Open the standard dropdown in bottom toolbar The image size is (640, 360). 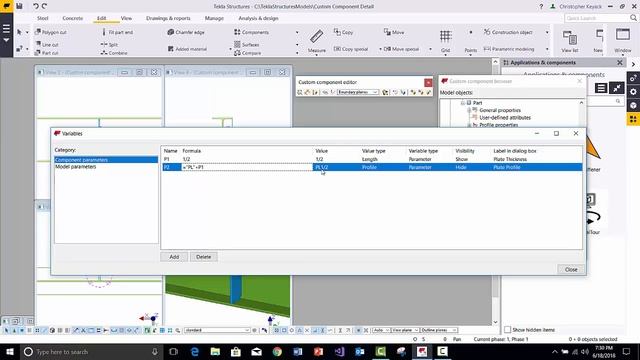tap(217, 330)
